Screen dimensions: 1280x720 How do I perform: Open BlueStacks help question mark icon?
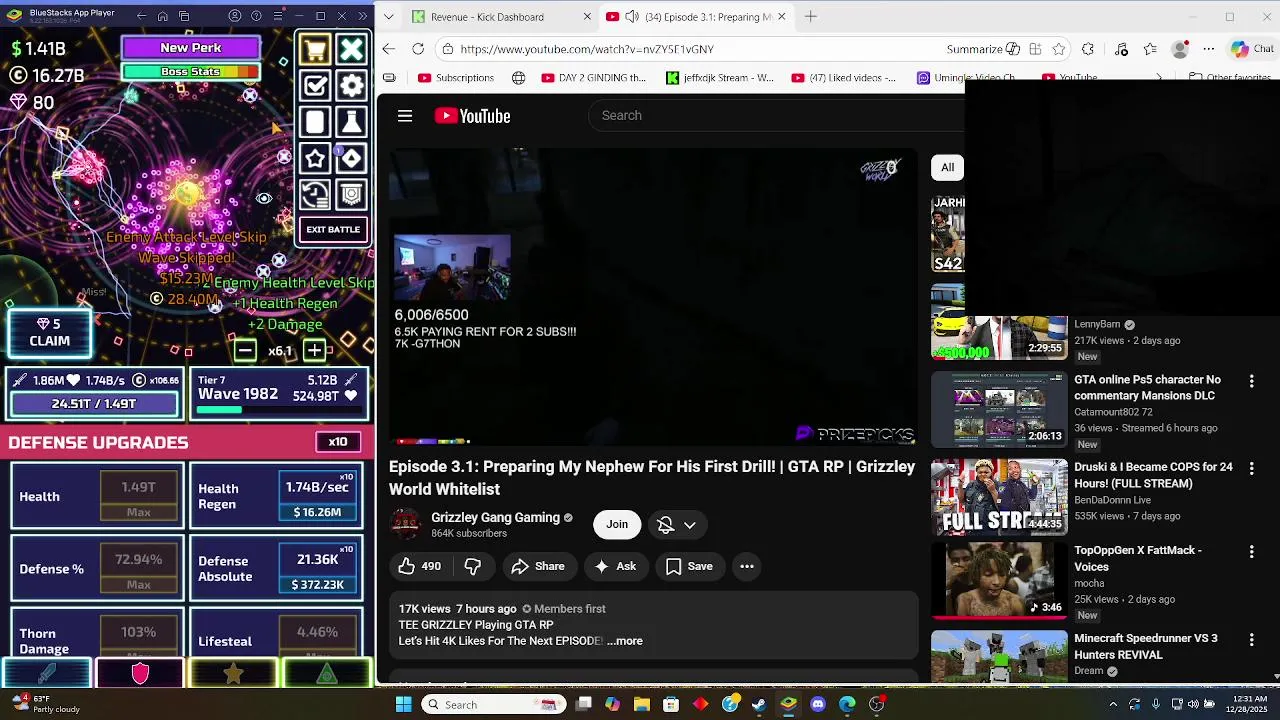coord(256,16)
